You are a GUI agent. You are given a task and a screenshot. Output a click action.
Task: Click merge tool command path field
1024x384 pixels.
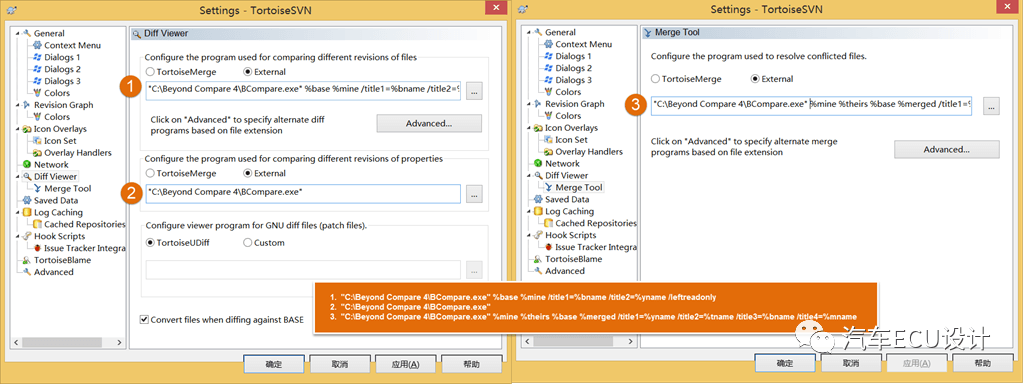(811, 106)
